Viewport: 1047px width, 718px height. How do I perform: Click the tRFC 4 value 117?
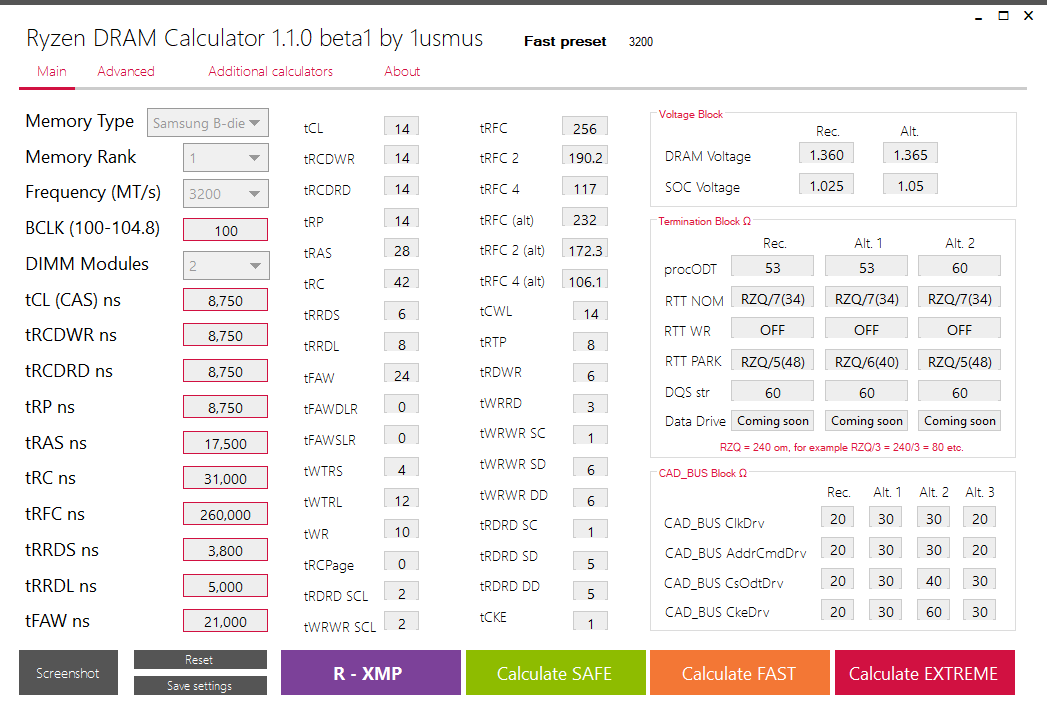pyautogui.click(x=585, y=188)
